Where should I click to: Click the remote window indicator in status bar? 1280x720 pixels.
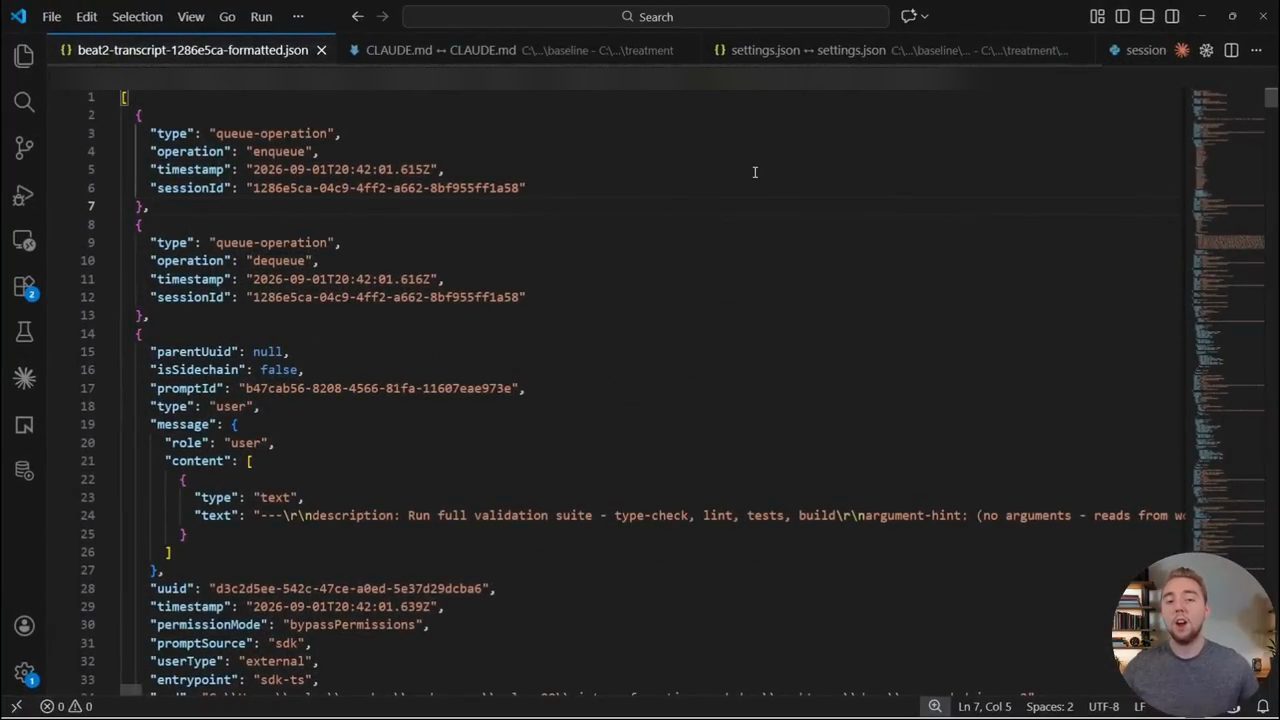(16, 706)
